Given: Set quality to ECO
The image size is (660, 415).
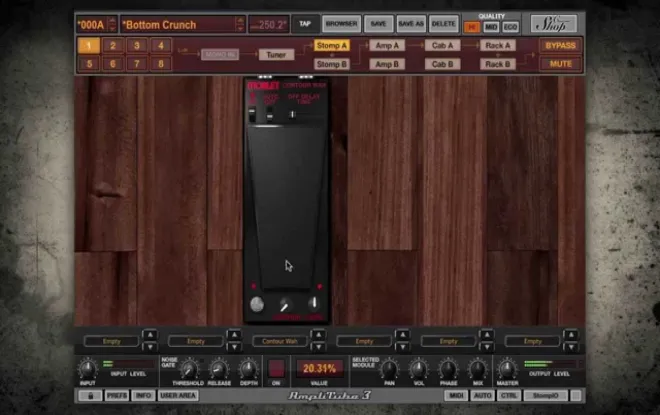Looking at the screenshot, I should click(510, 27).
